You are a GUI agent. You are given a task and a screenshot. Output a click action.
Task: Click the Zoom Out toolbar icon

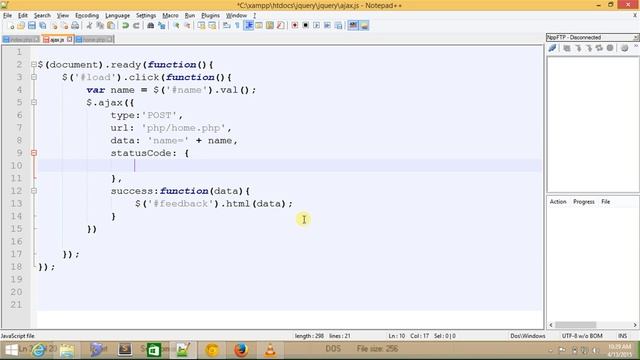[x=187, y=26]
